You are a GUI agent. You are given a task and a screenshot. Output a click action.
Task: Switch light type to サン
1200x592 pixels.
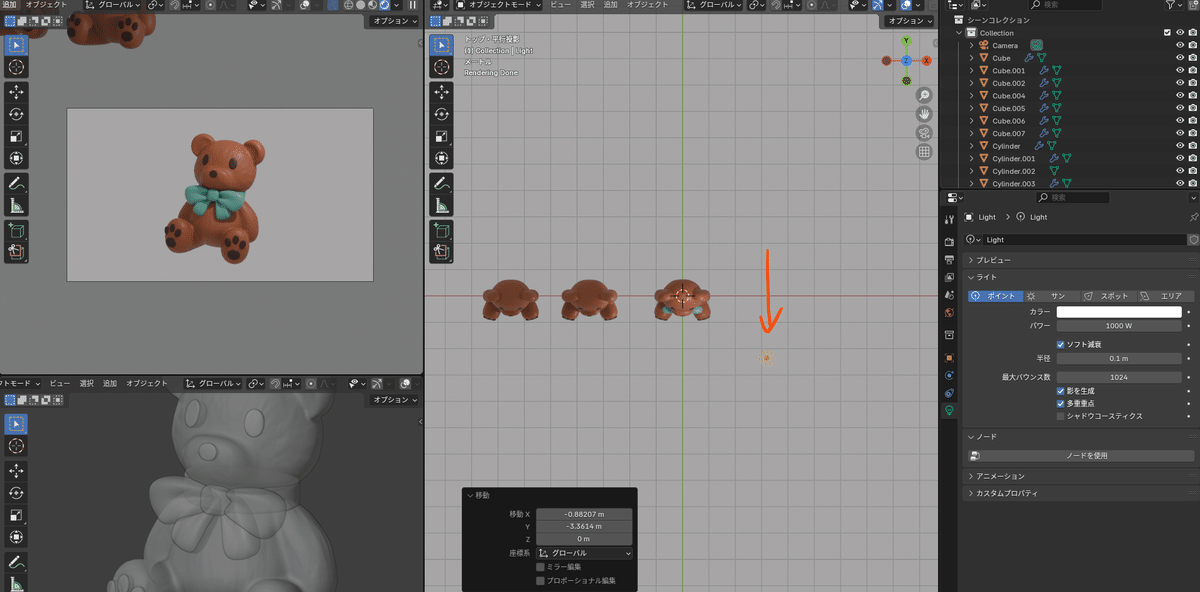[1050, 296]
